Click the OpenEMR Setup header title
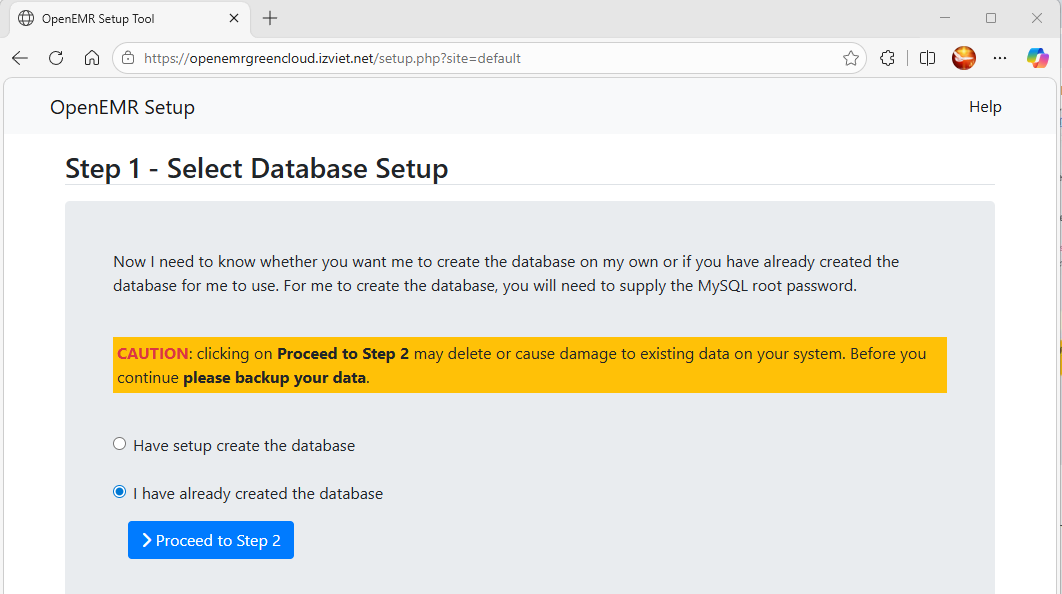 [x=123, y=107]
